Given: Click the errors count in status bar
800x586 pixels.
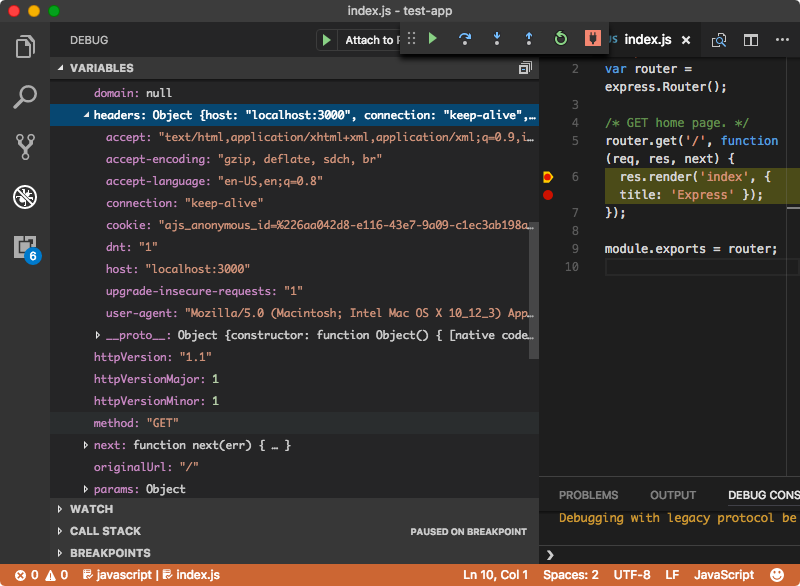Looking at the screenshot, I should (x=27, y=575).
